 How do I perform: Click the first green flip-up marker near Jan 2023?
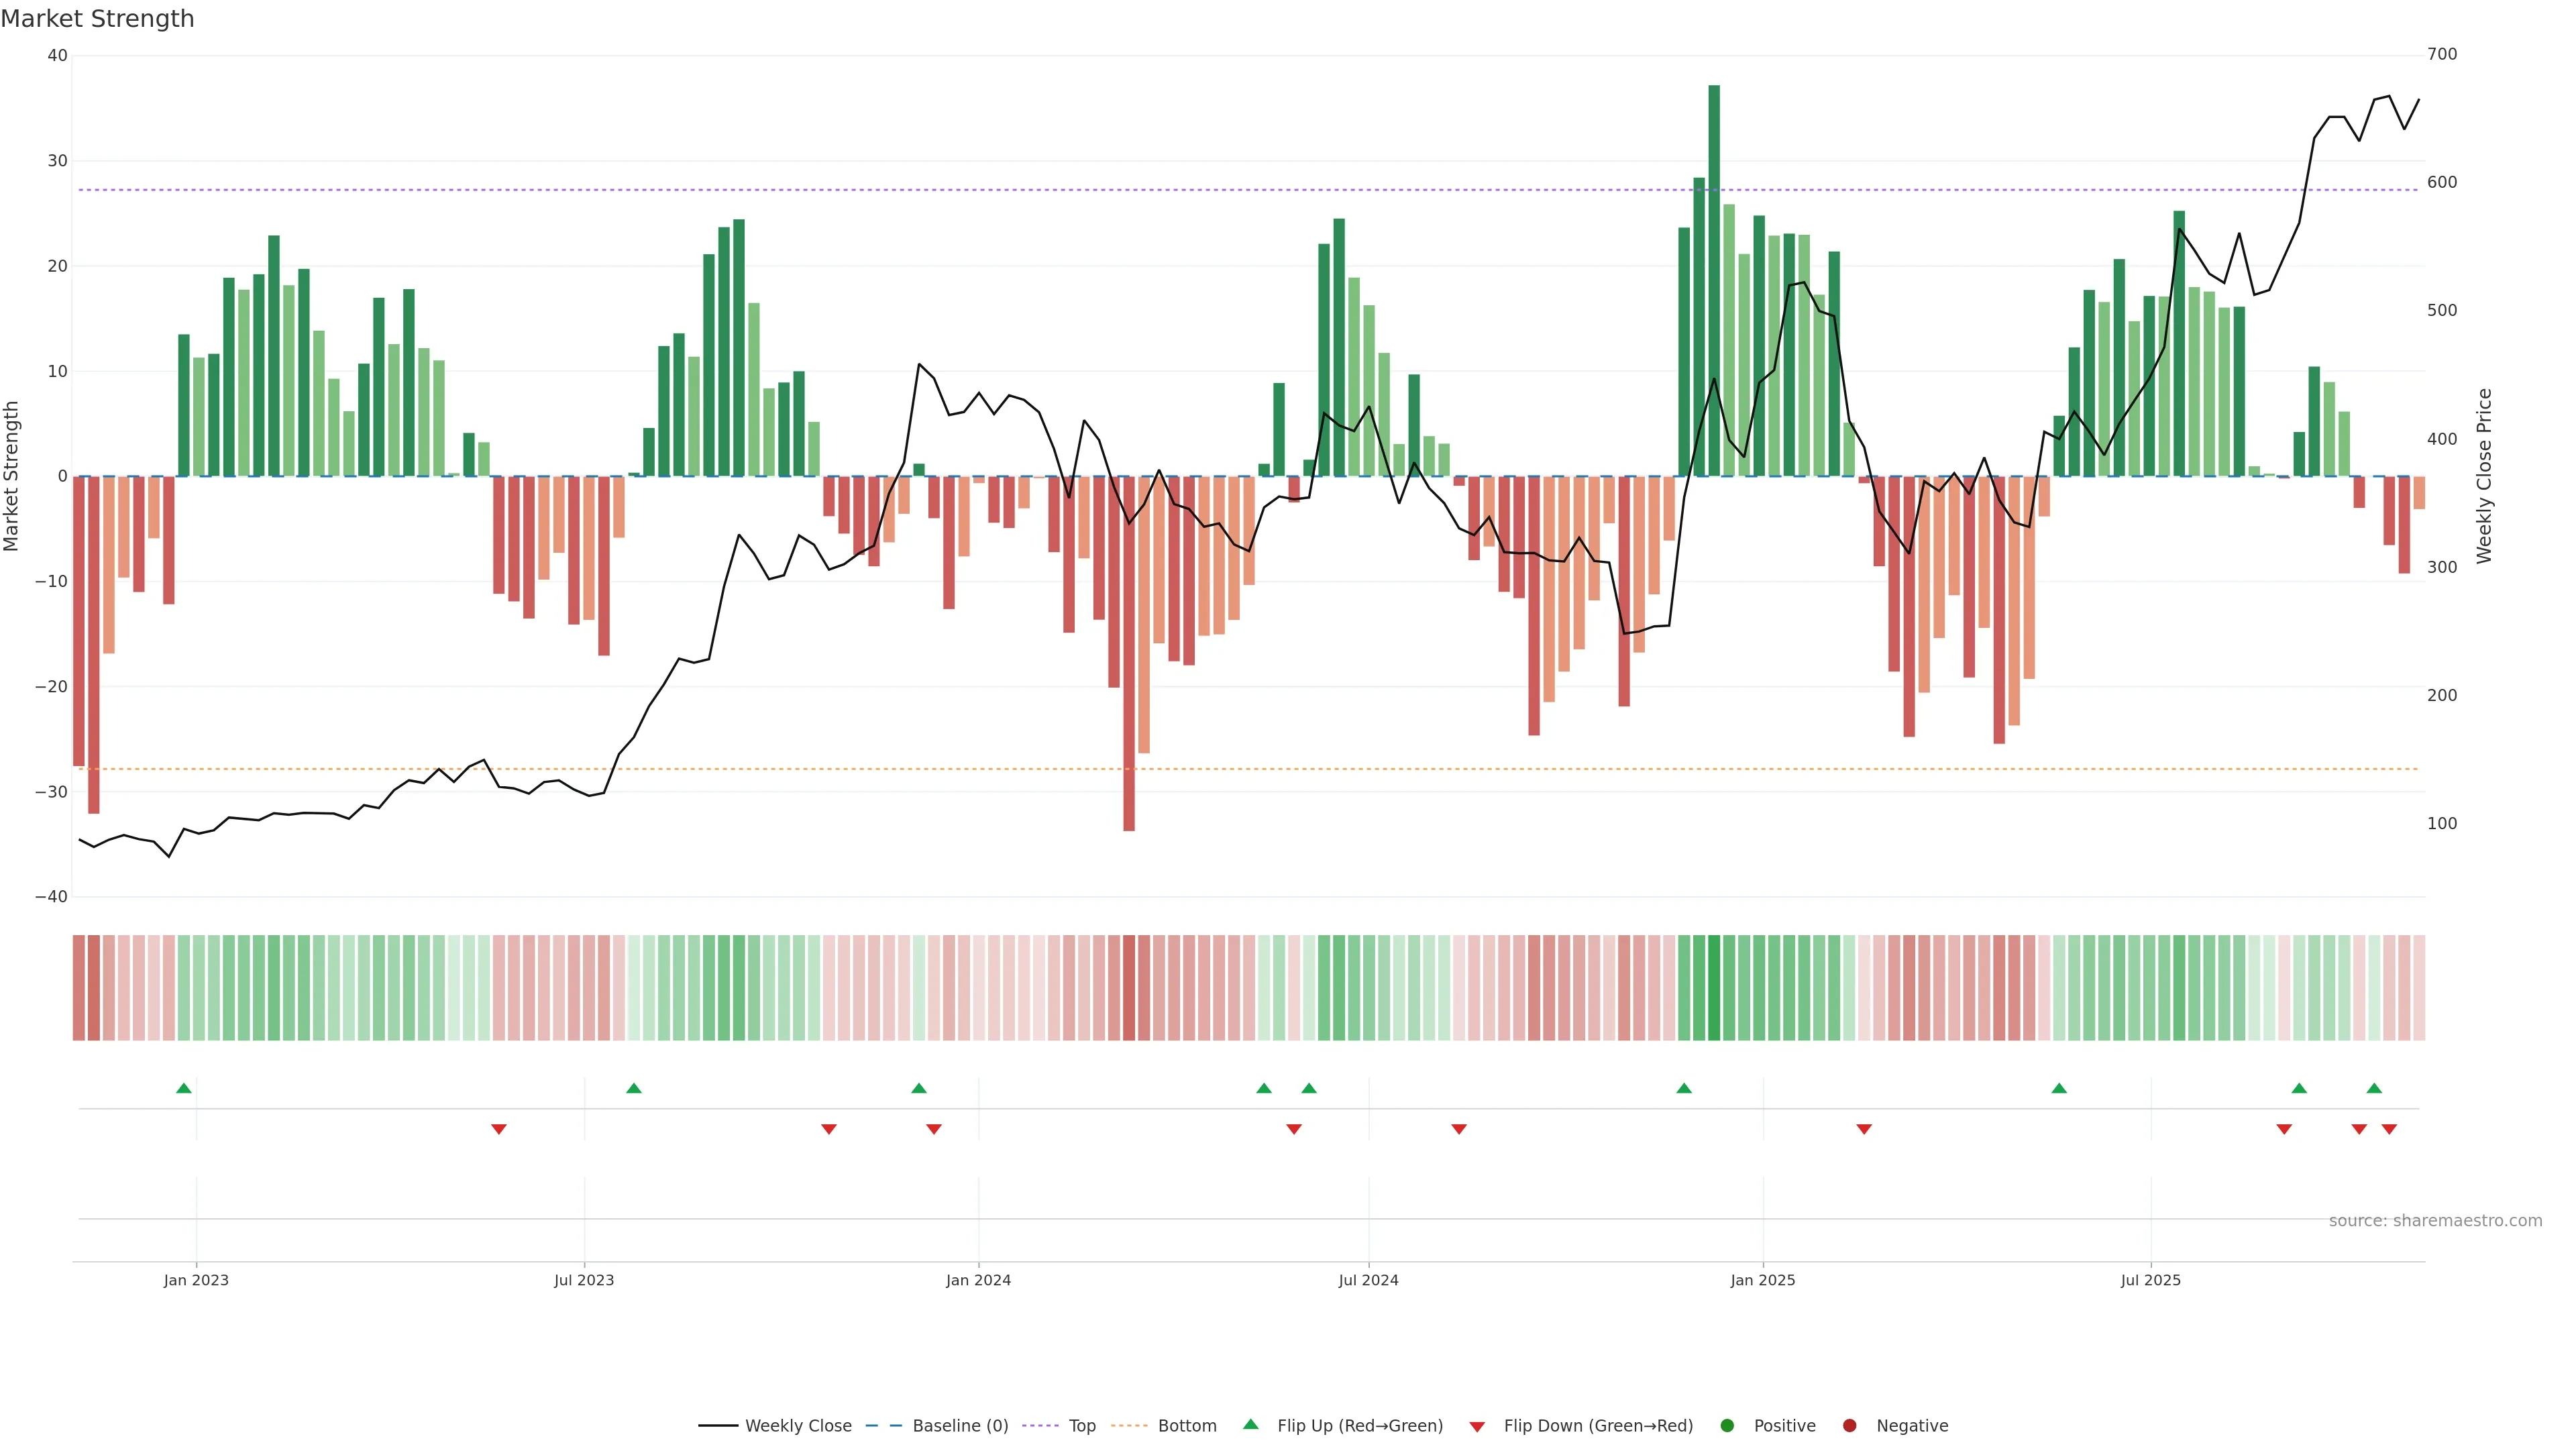tap(184, 1088)
